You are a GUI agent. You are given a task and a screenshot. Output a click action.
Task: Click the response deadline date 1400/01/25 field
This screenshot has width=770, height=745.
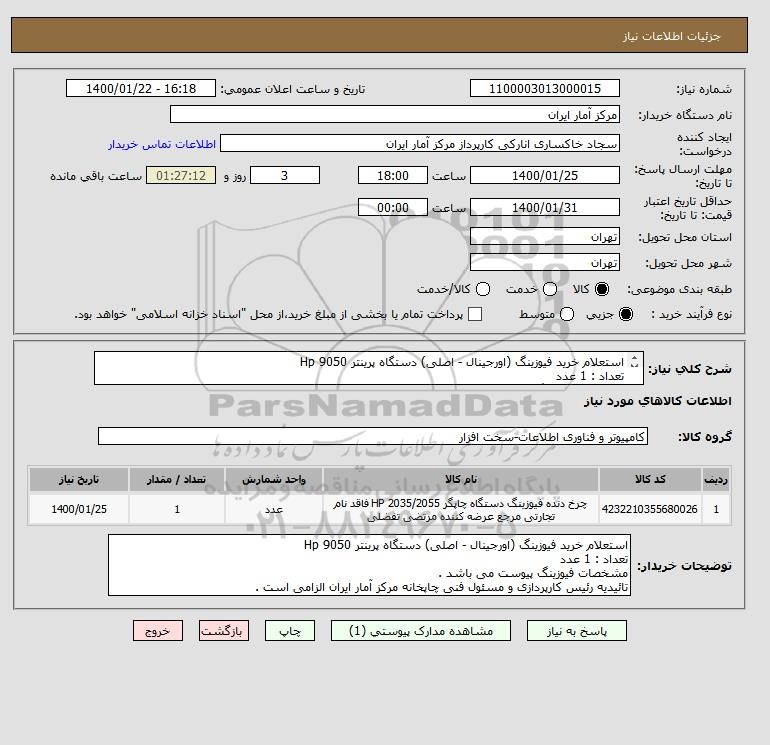point(545,175)
